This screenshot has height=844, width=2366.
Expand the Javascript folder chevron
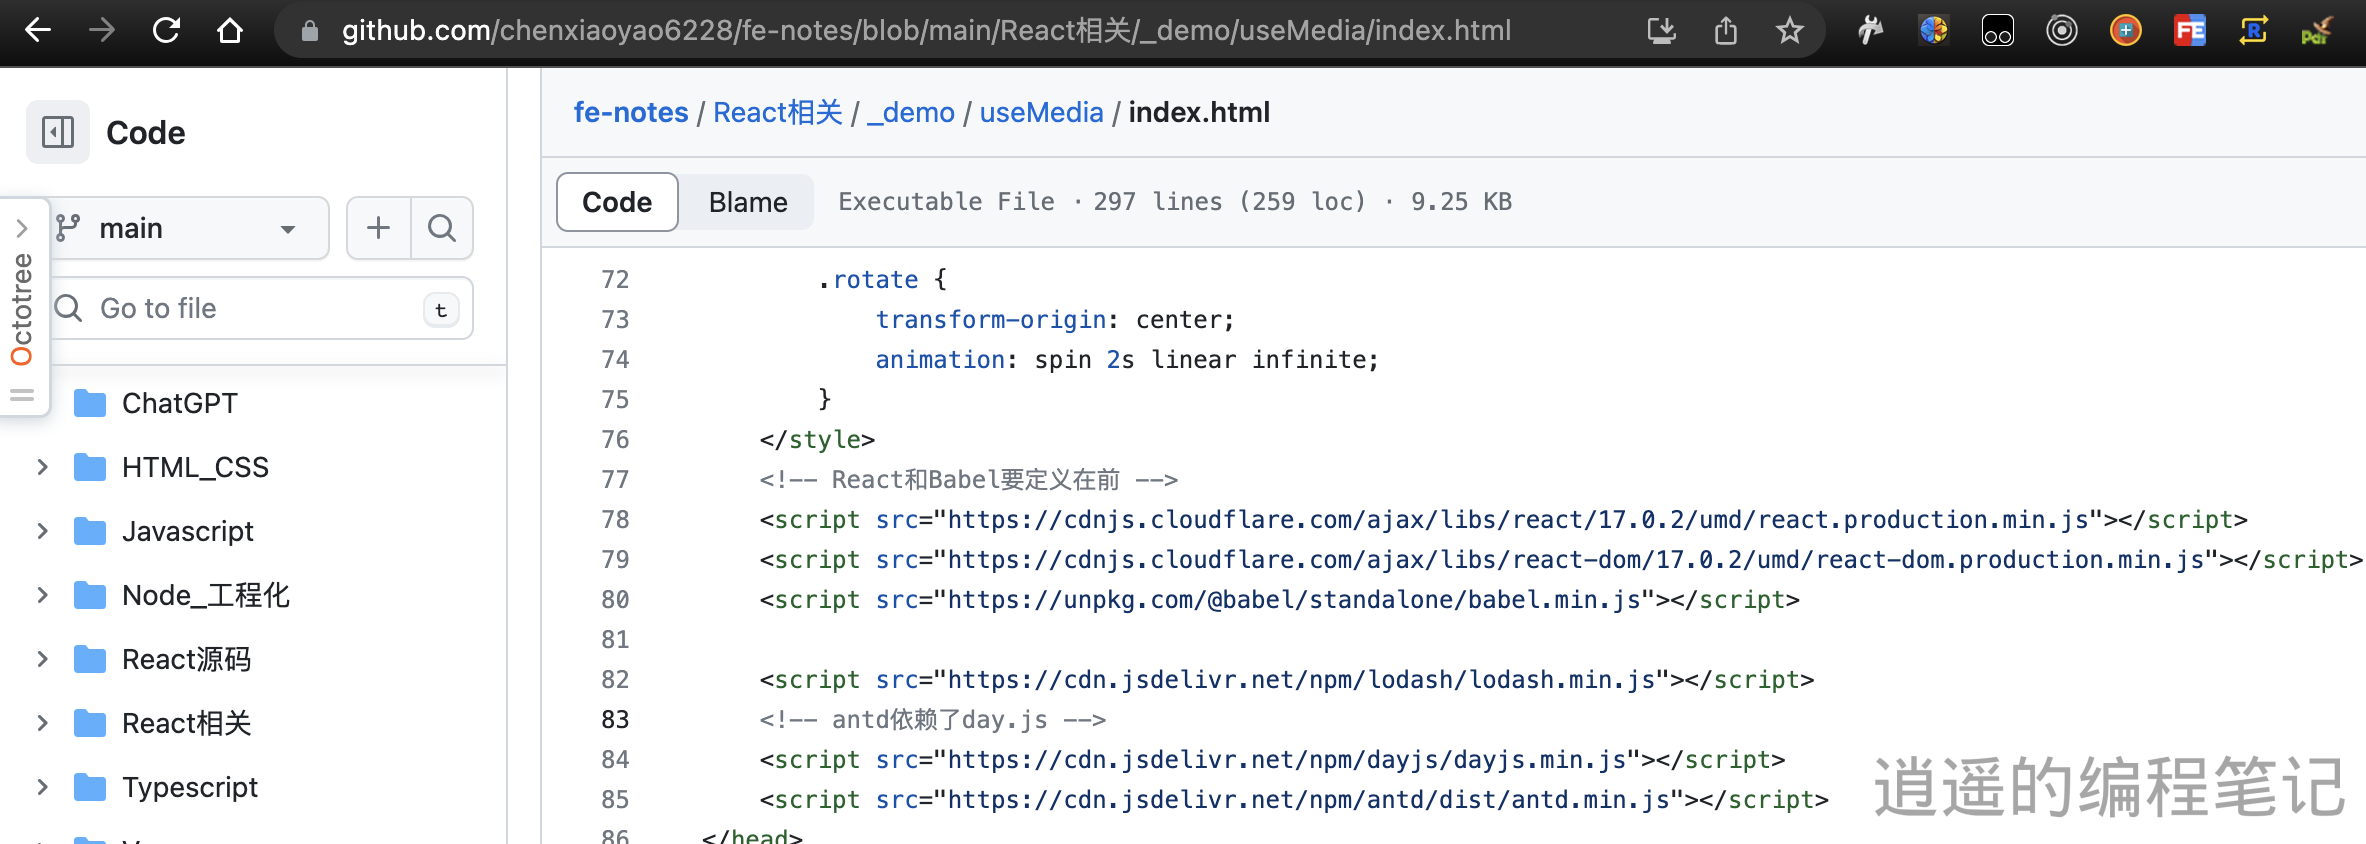point(42,531)
